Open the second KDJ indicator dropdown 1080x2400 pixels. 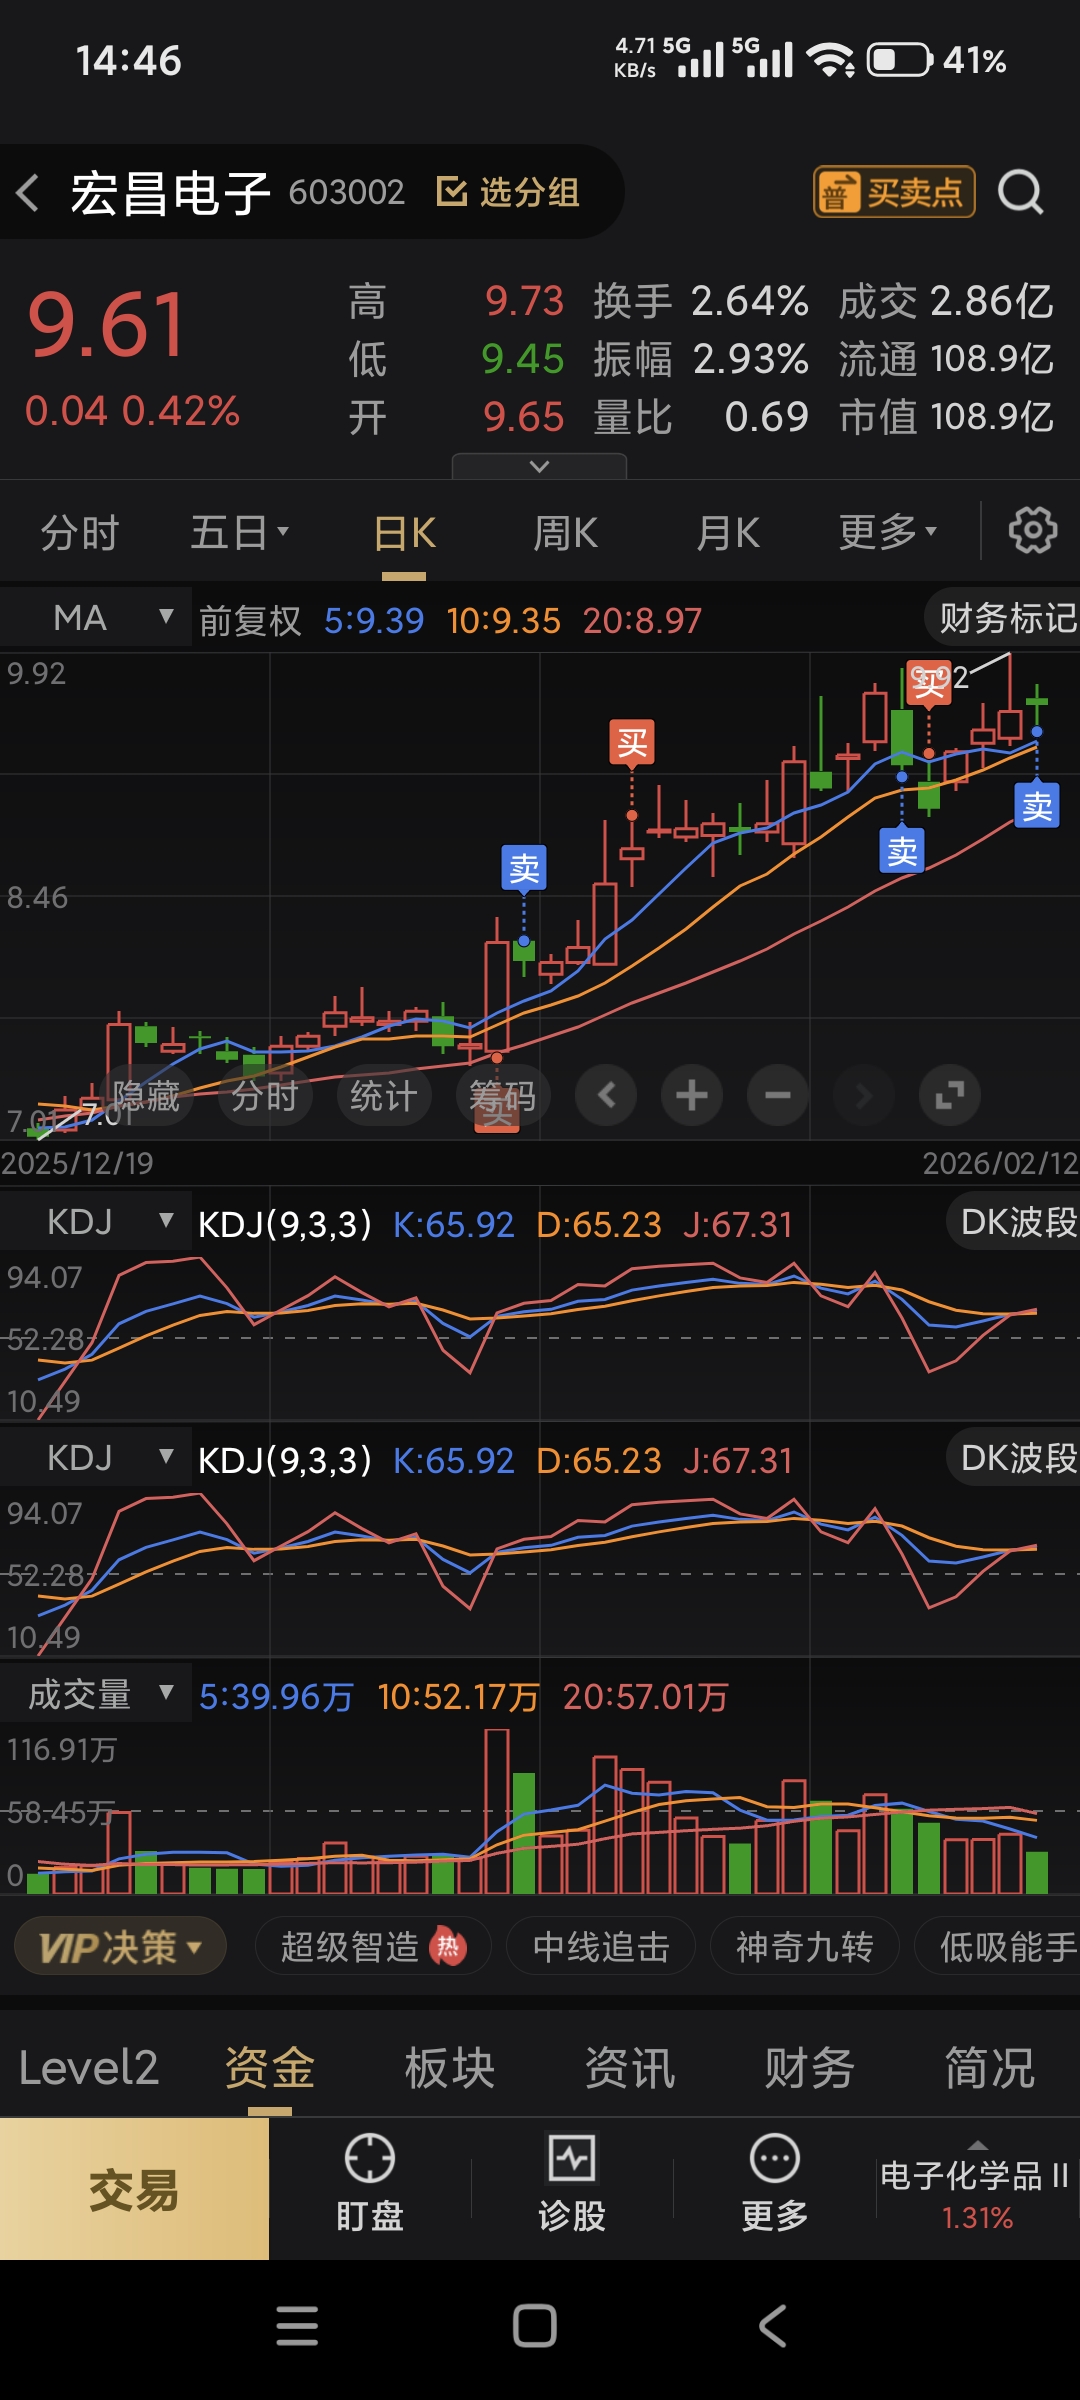96,1458
